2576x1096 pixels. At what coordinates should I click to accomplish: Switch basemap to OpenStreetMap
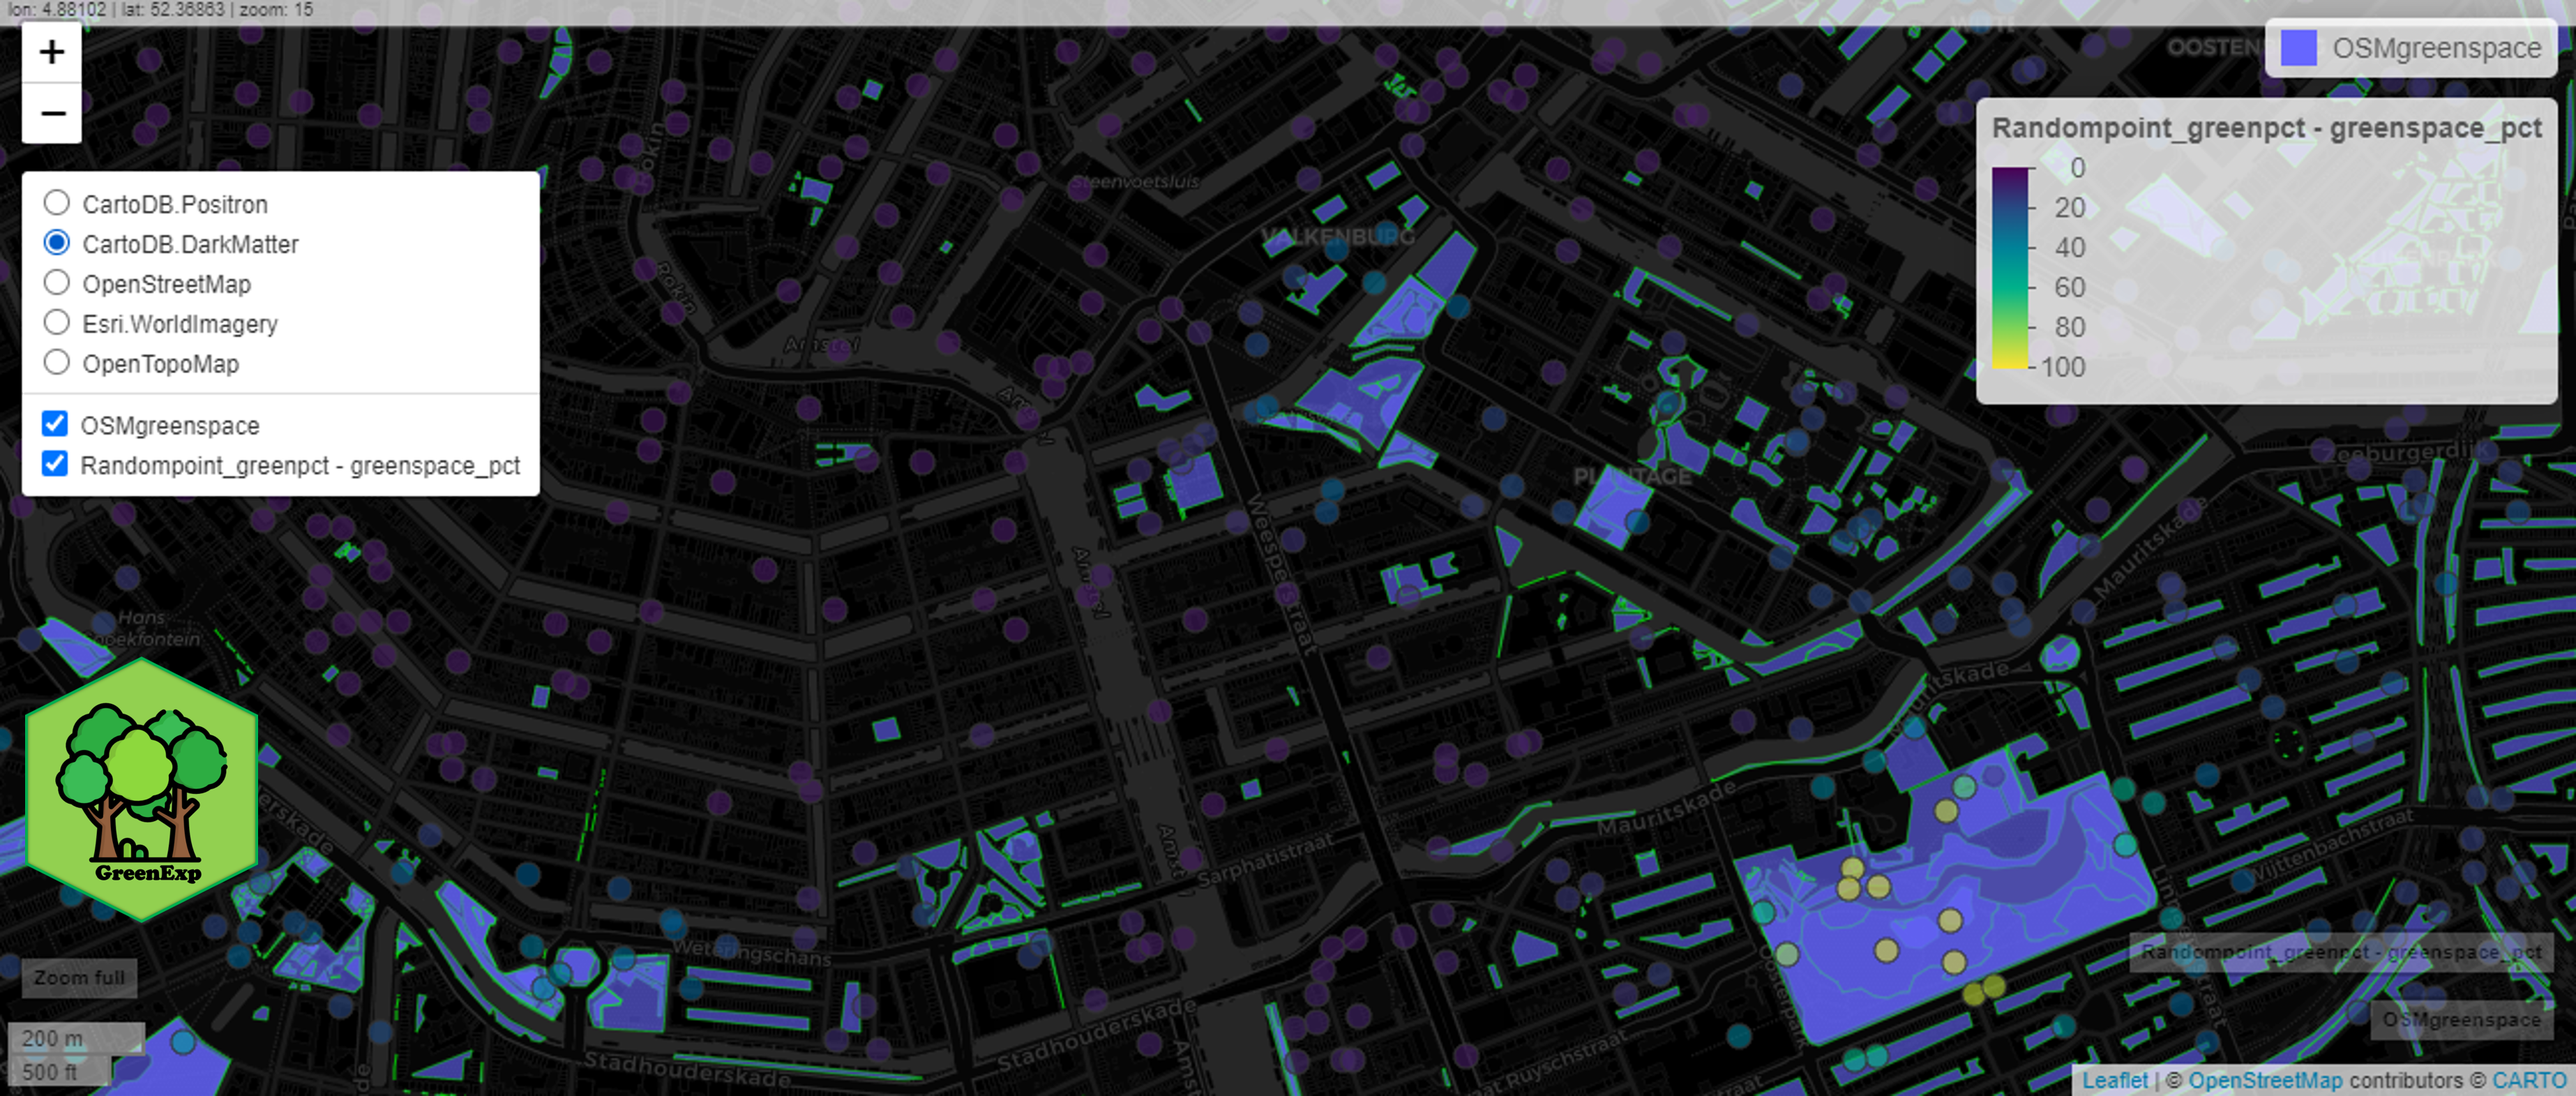57,284
